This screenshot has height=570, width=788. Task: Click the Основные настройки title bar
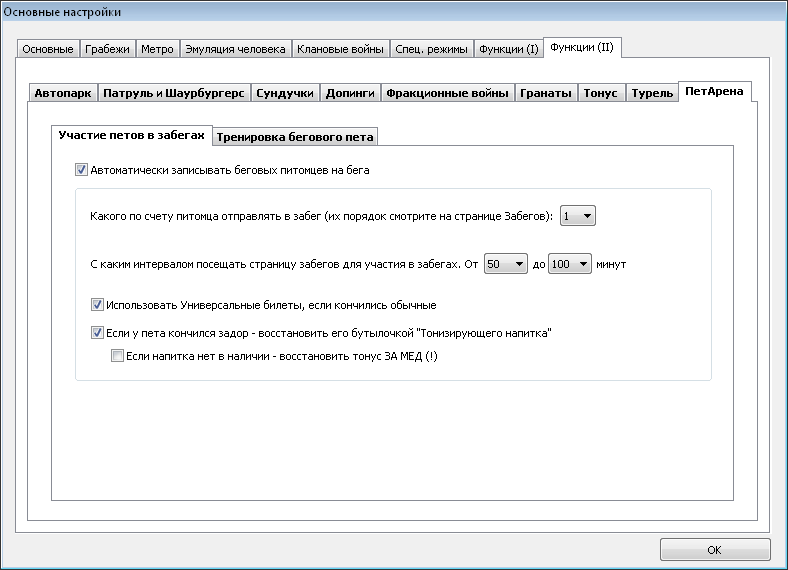[x=394, y=12]
